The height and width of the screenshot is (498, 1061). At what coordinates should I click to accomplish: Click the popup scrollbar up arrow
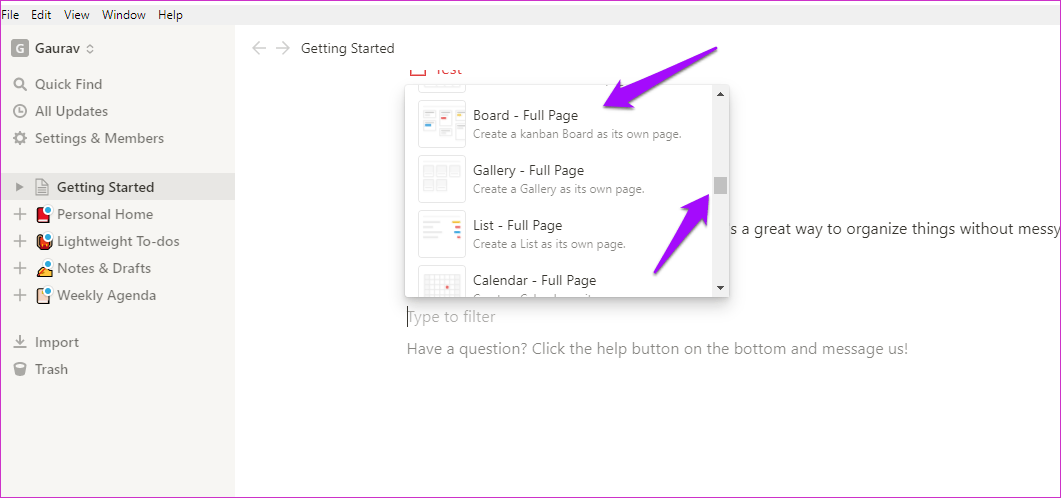[x=721, y=94]
